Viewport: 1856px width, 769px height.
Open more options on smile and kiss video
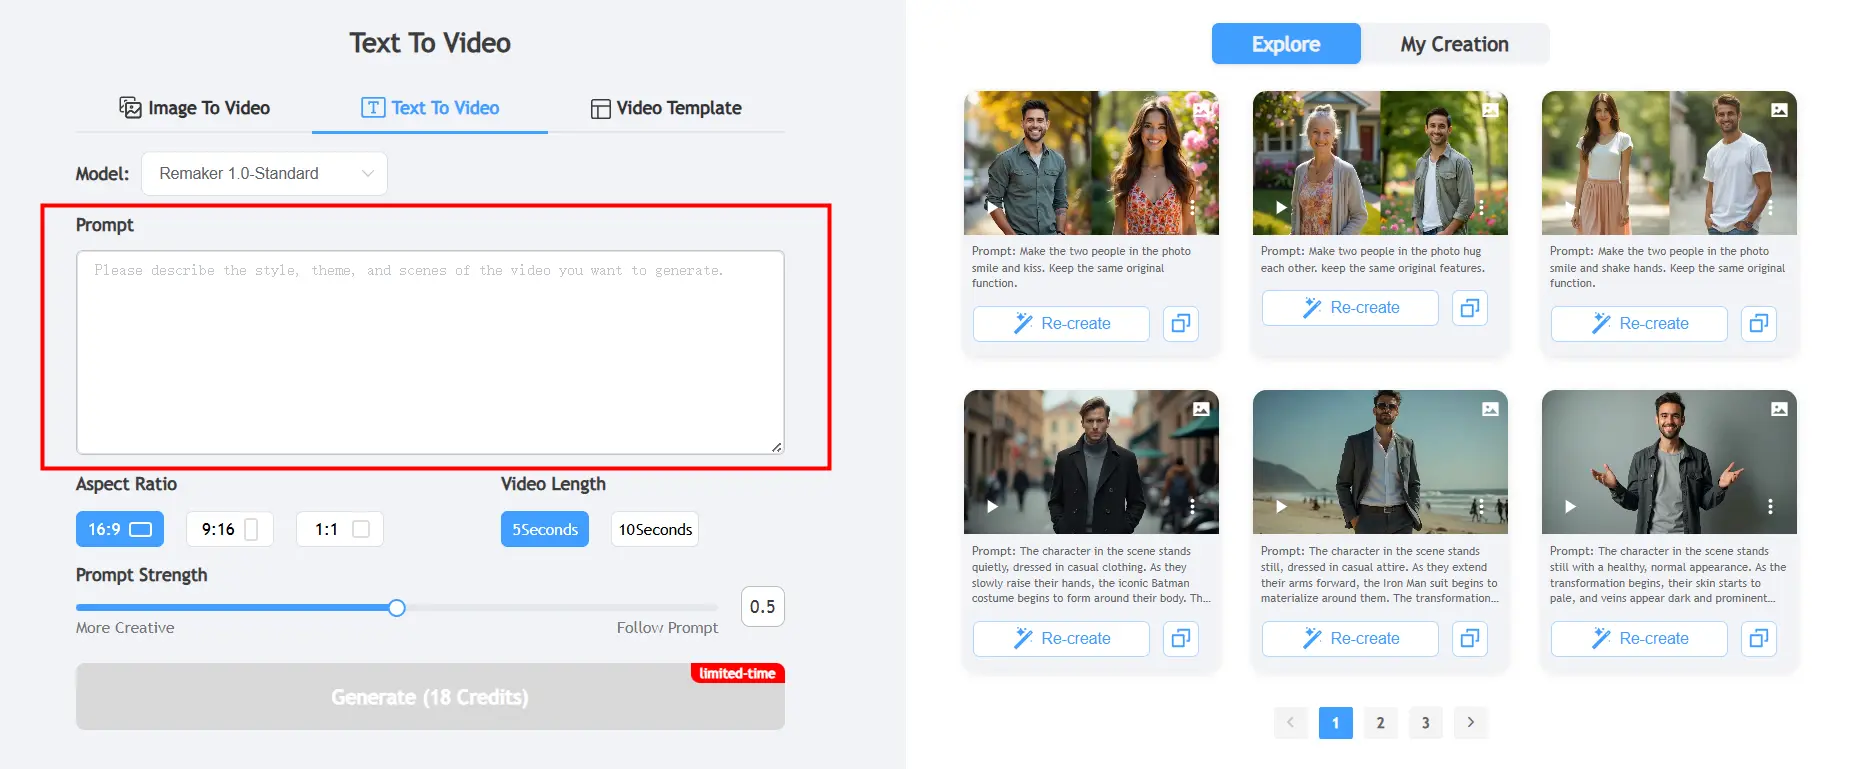point(1192,208)
